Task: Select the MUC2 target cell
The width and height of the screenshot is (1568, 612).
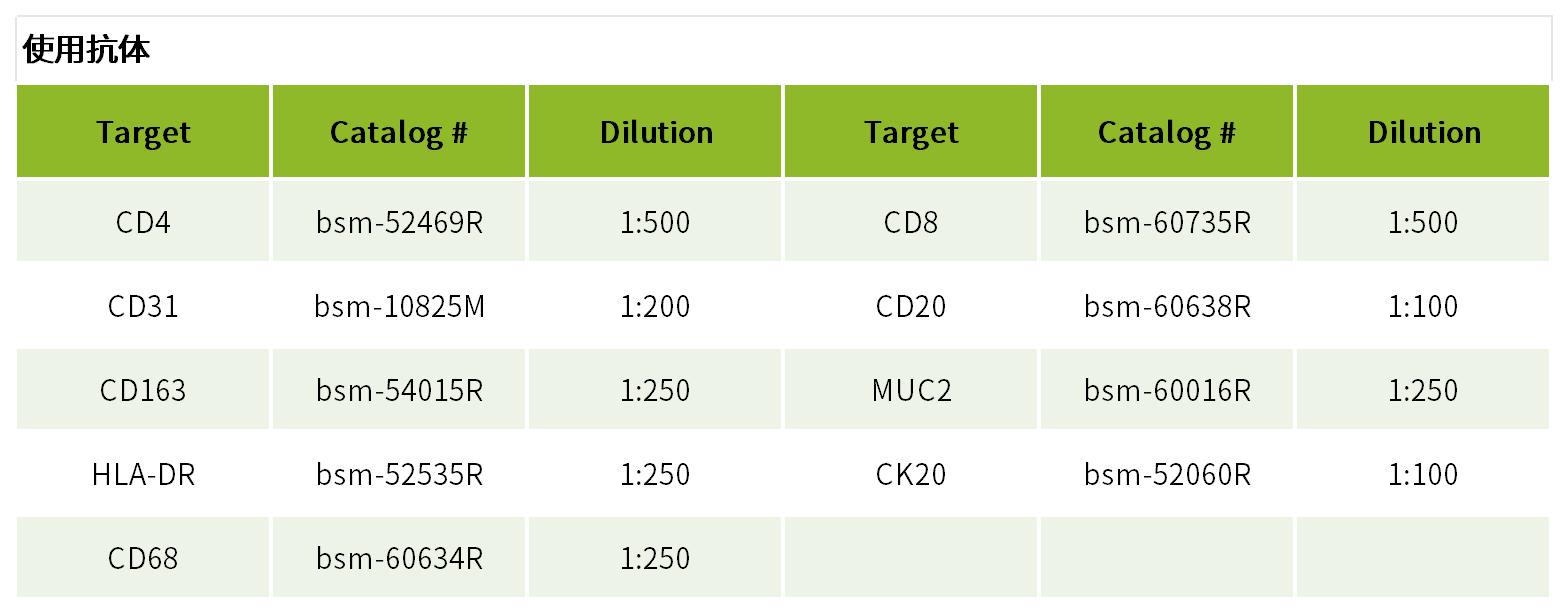Action: [911, 390]
